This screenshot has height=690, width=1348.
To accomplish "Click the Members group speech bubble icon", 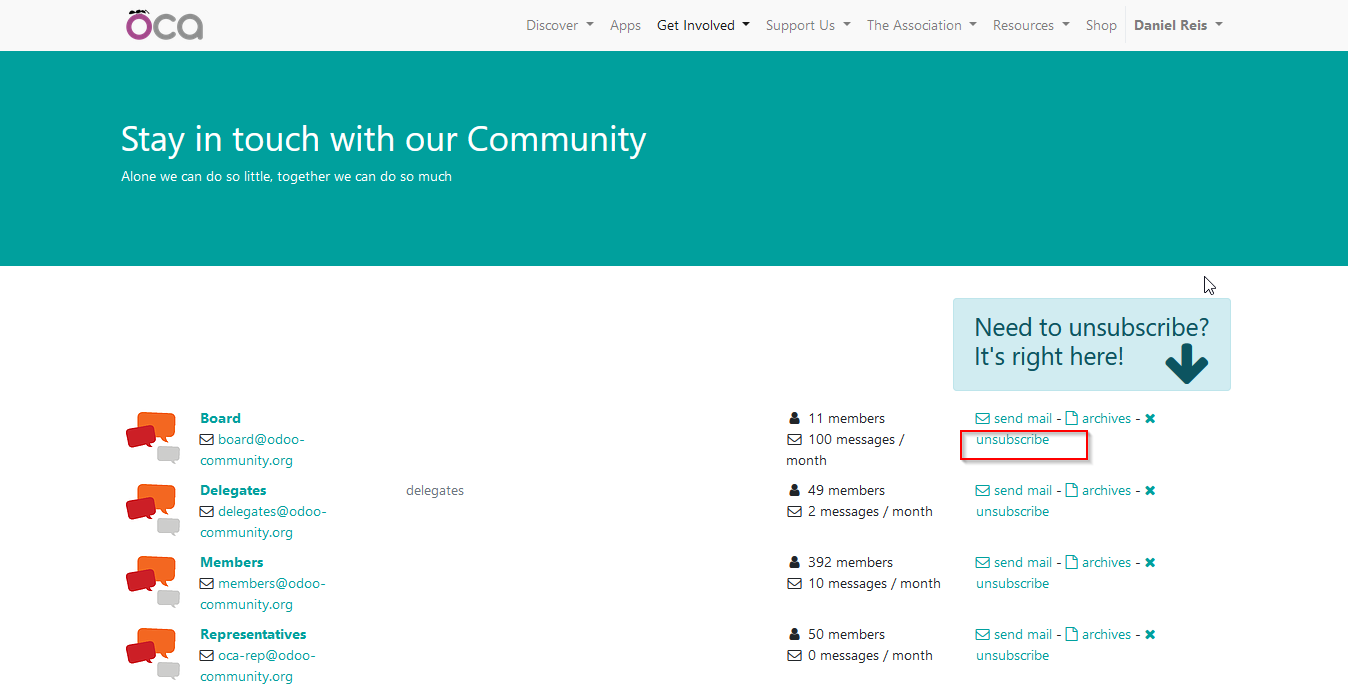I will pos(152,582).
